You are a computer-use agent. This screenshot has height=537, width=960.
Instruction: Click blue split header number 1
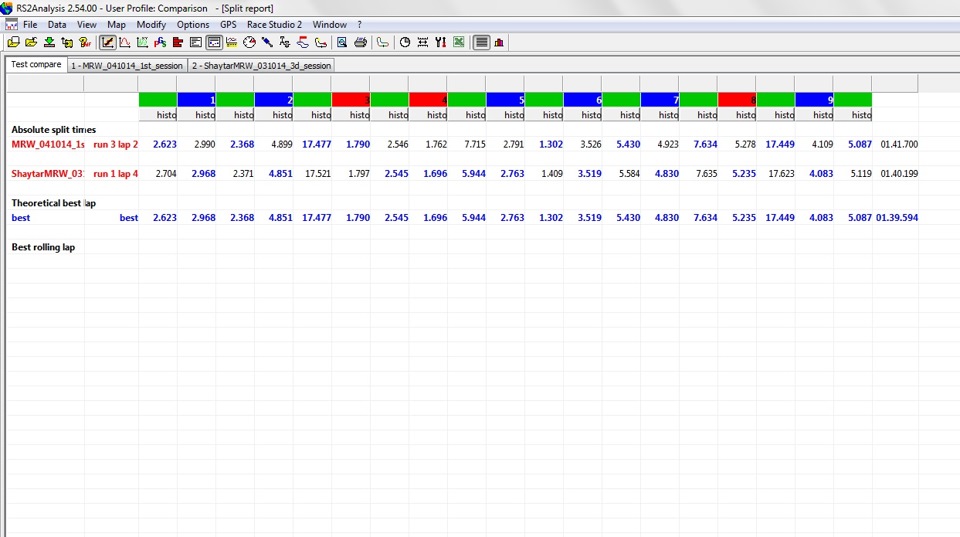(x=197, y=100)
